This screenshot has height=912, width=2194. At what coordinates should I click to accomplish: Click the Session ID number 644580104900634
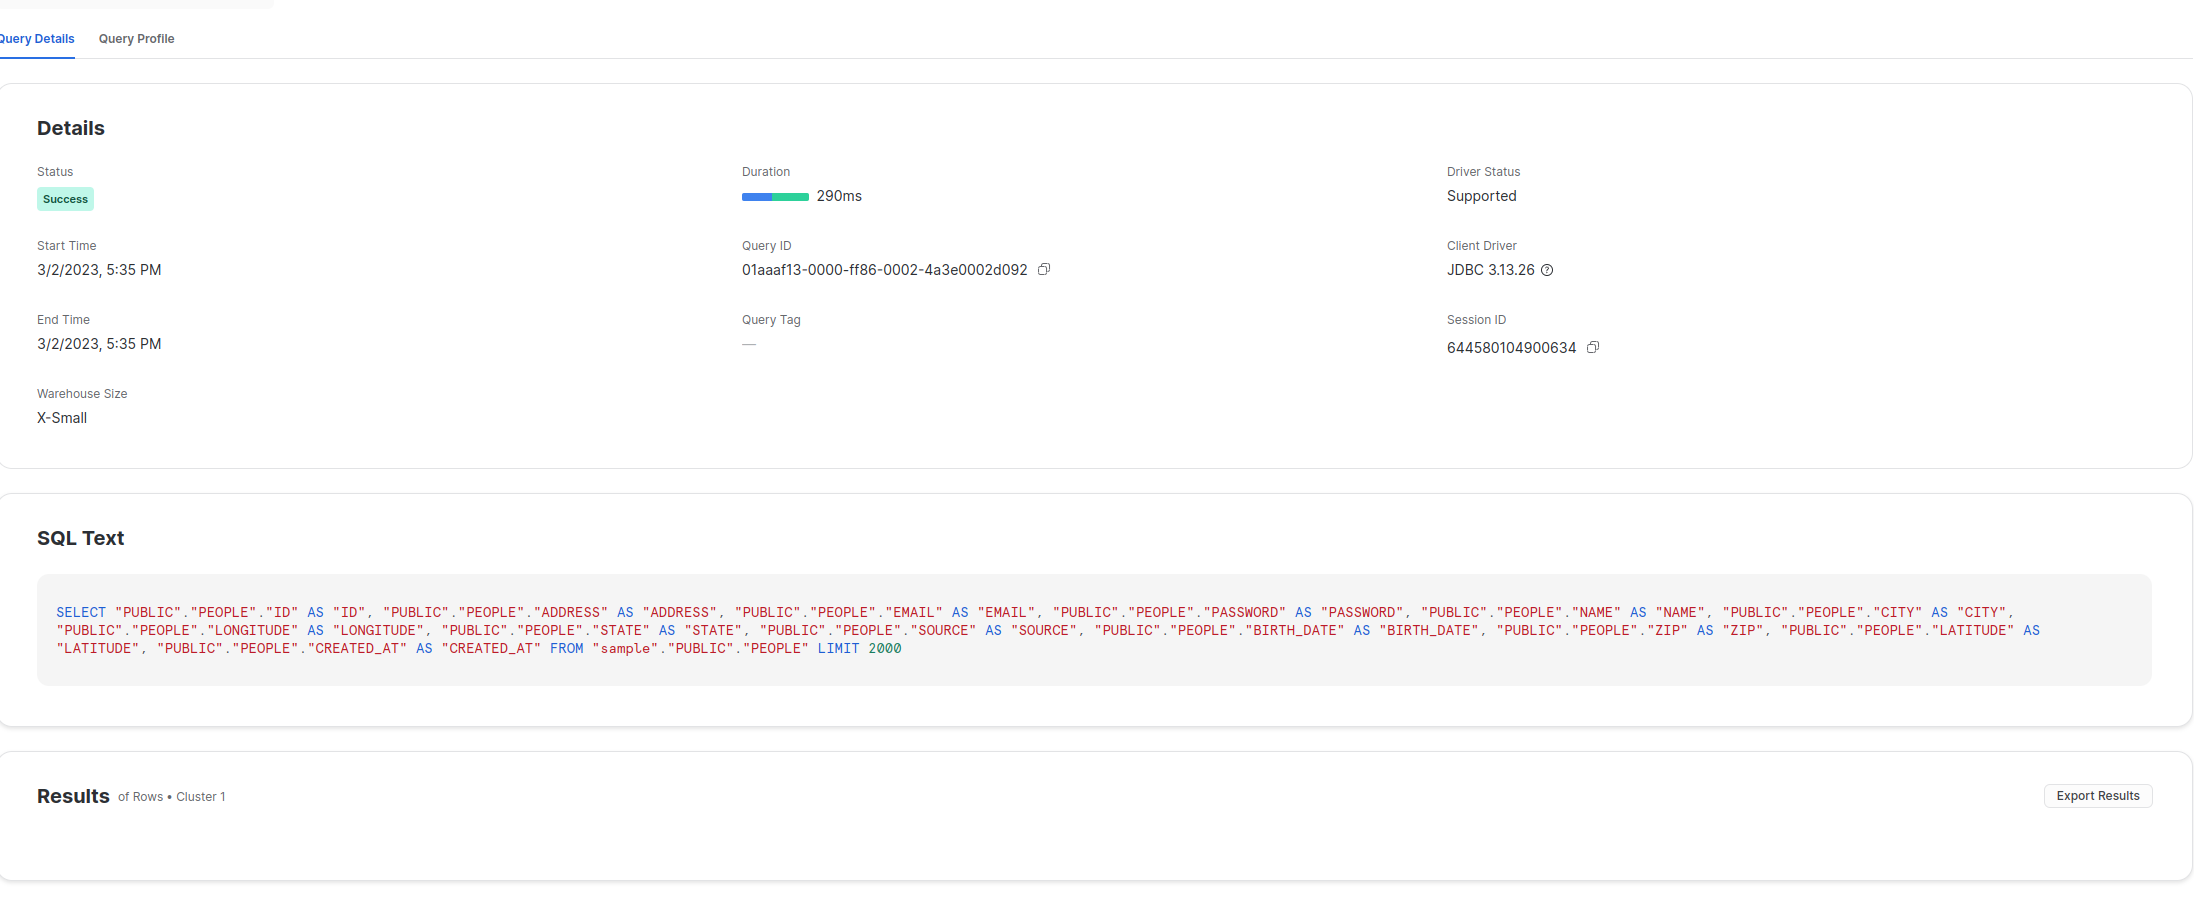coord(1511,347)
